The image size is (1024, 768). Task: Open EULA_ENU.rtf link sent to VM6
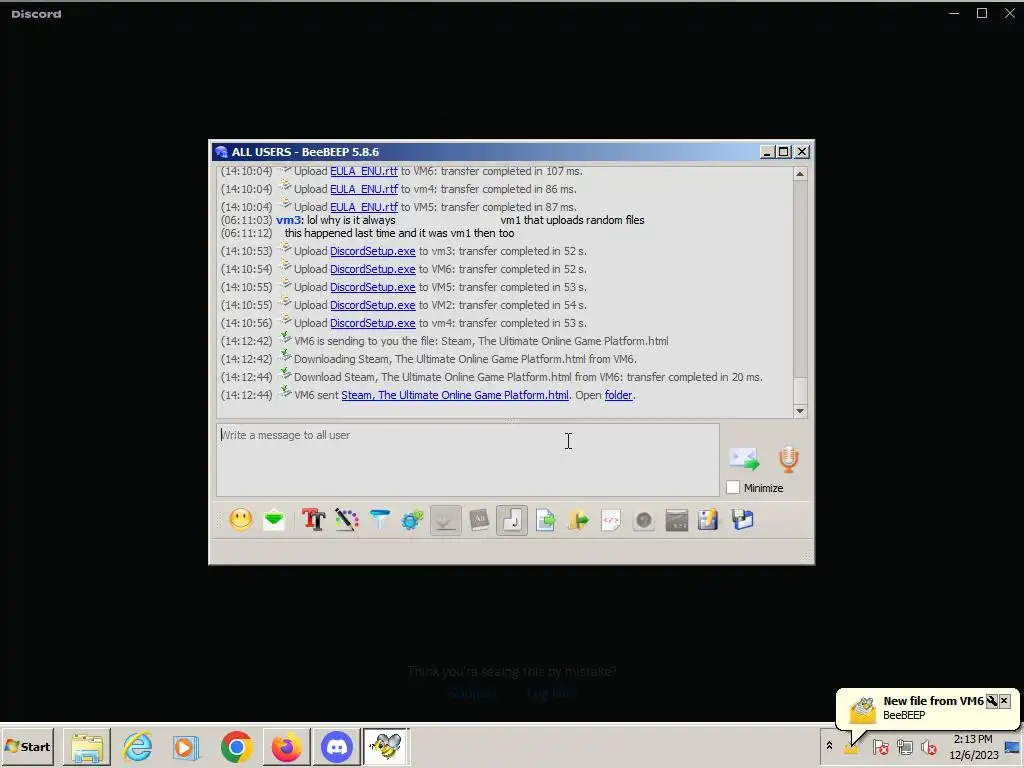(364, 171)
